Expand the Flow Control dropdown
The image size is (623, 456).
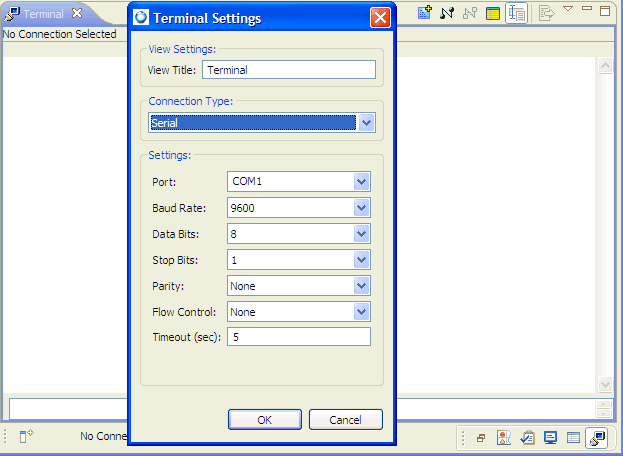[362, 312]
